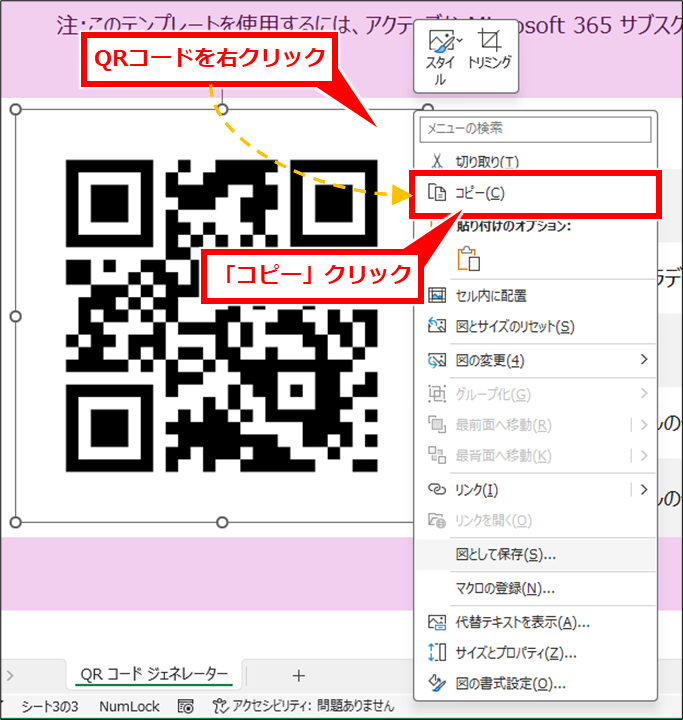Click the NumLock status indicator
The width and height of the screenshot is (683, 720).
click(129, 706)
